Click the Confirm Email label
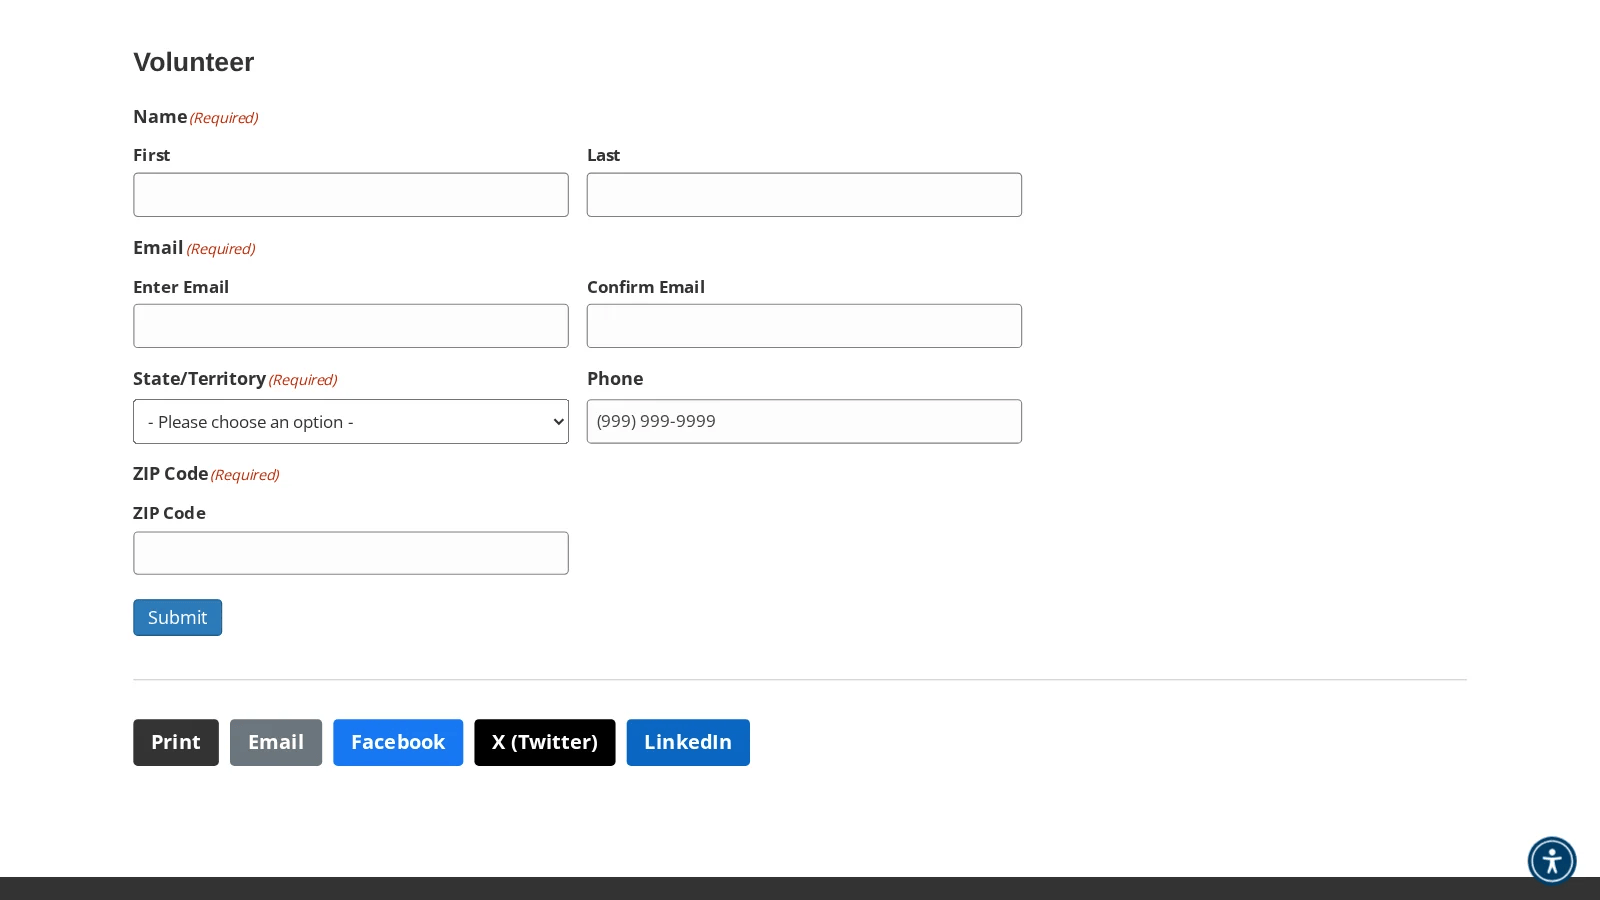The height and width of the screenshot is (900, 1600). (646, 287)
